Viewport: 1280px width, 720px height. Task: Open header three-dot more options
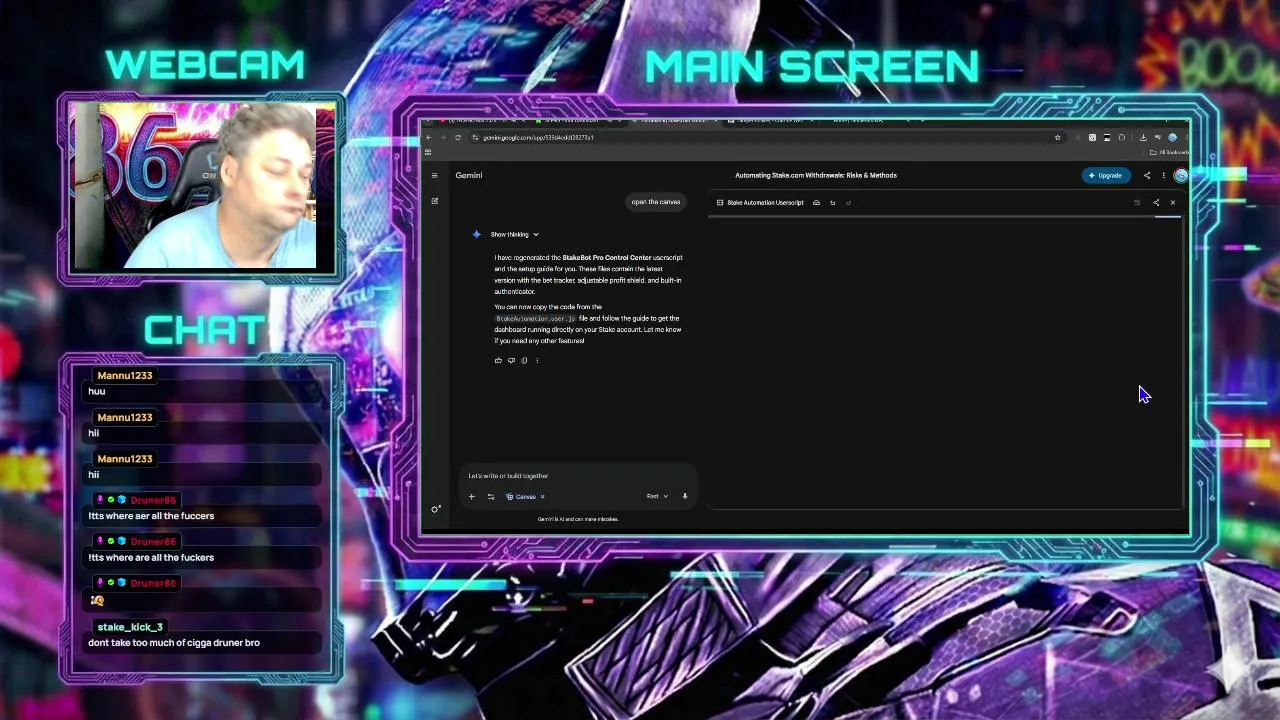coord(1163,175)
